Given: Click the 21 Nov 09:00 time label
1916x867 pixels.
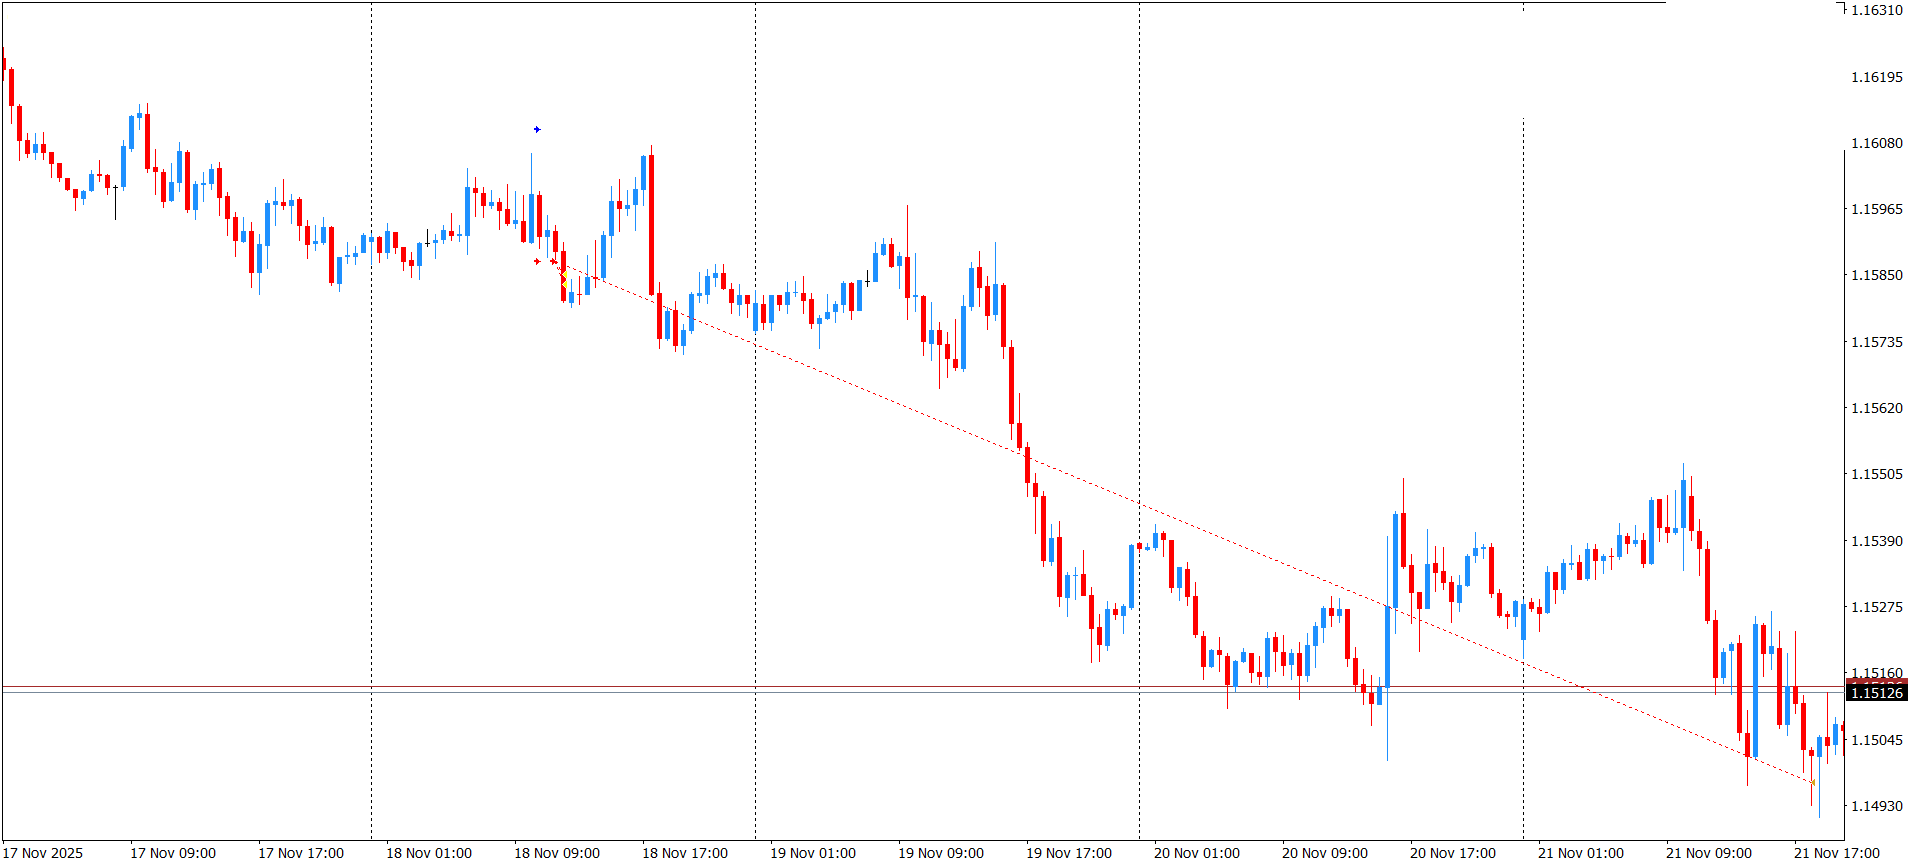Looking at the screenshot, I should [1709, 853].
